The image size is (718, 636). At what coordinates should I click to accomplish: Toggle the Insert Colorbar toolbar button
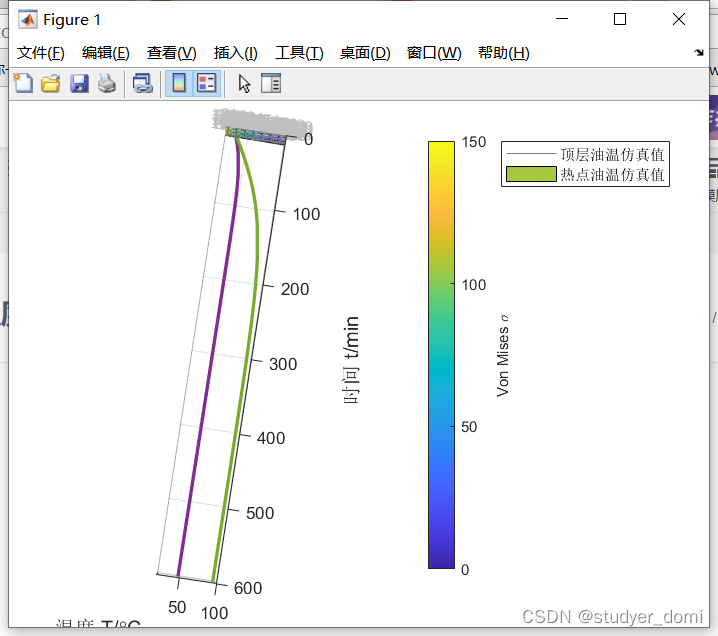pyautogui.click(x=179, y=84)
